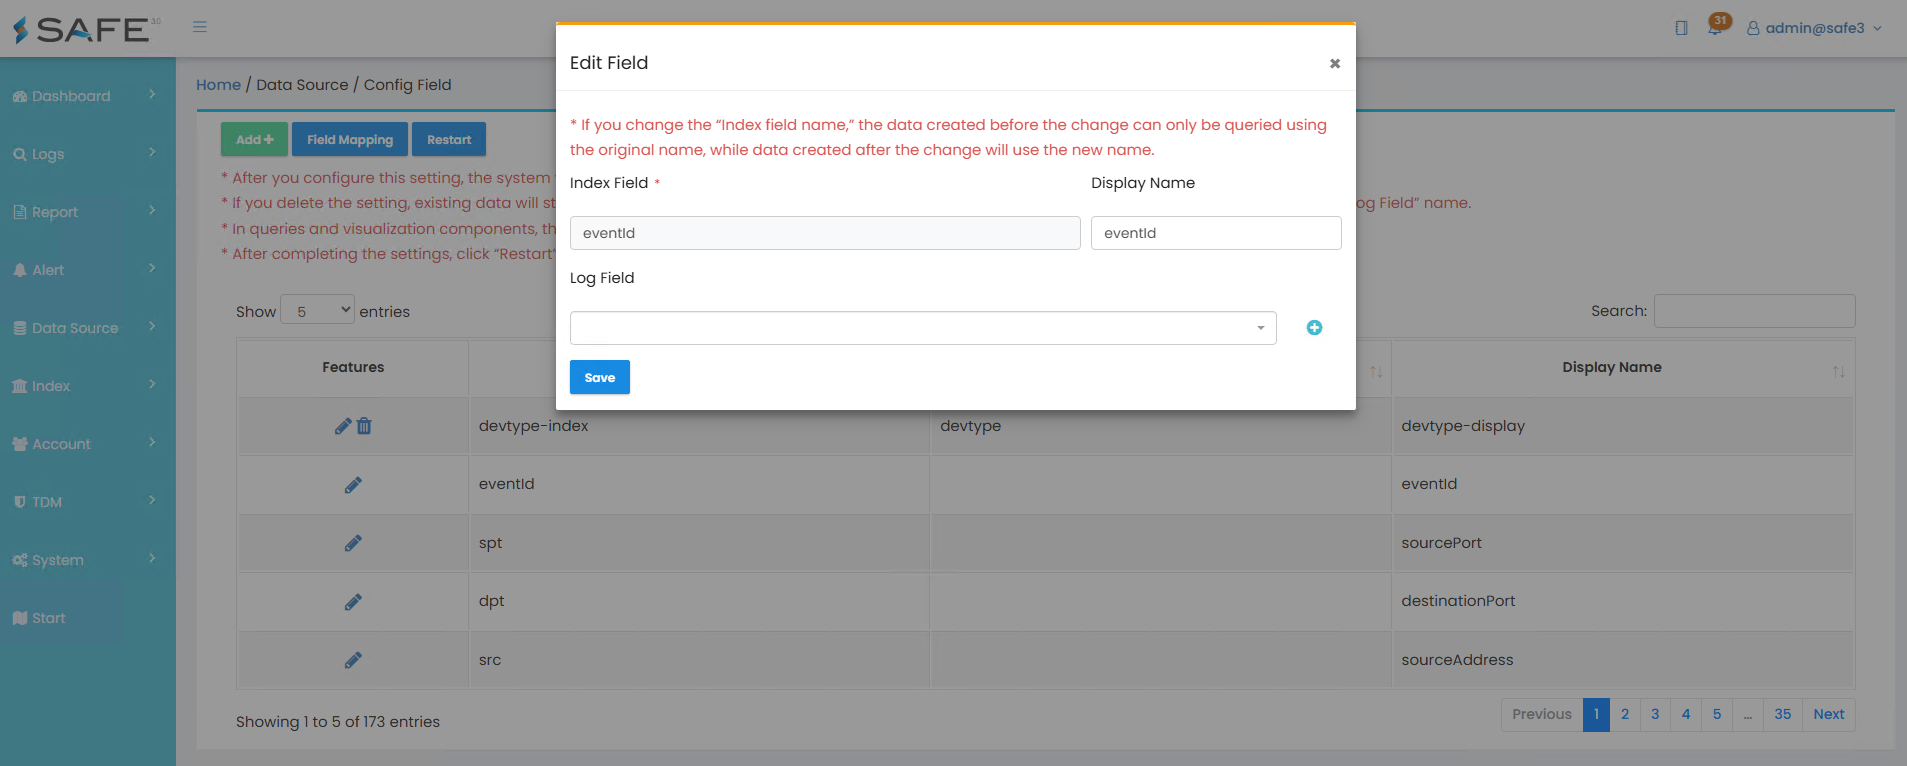Expand the Account sidebar section
The image size is (1907, 766).
coord(87,444)
